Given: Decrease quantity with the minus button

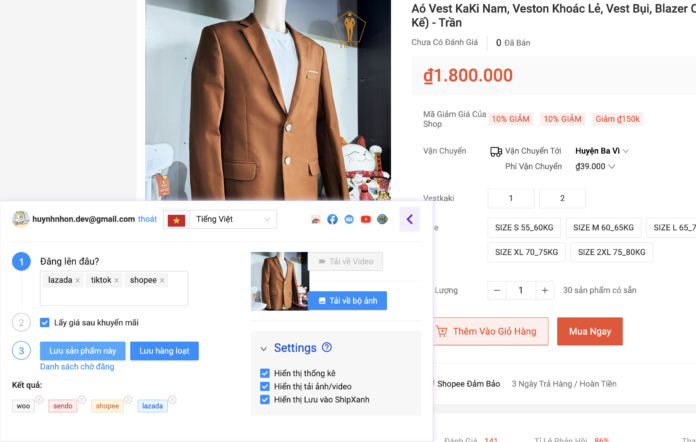Looking at the screenshot, I should pyautogui.click(x=498, y=290).
